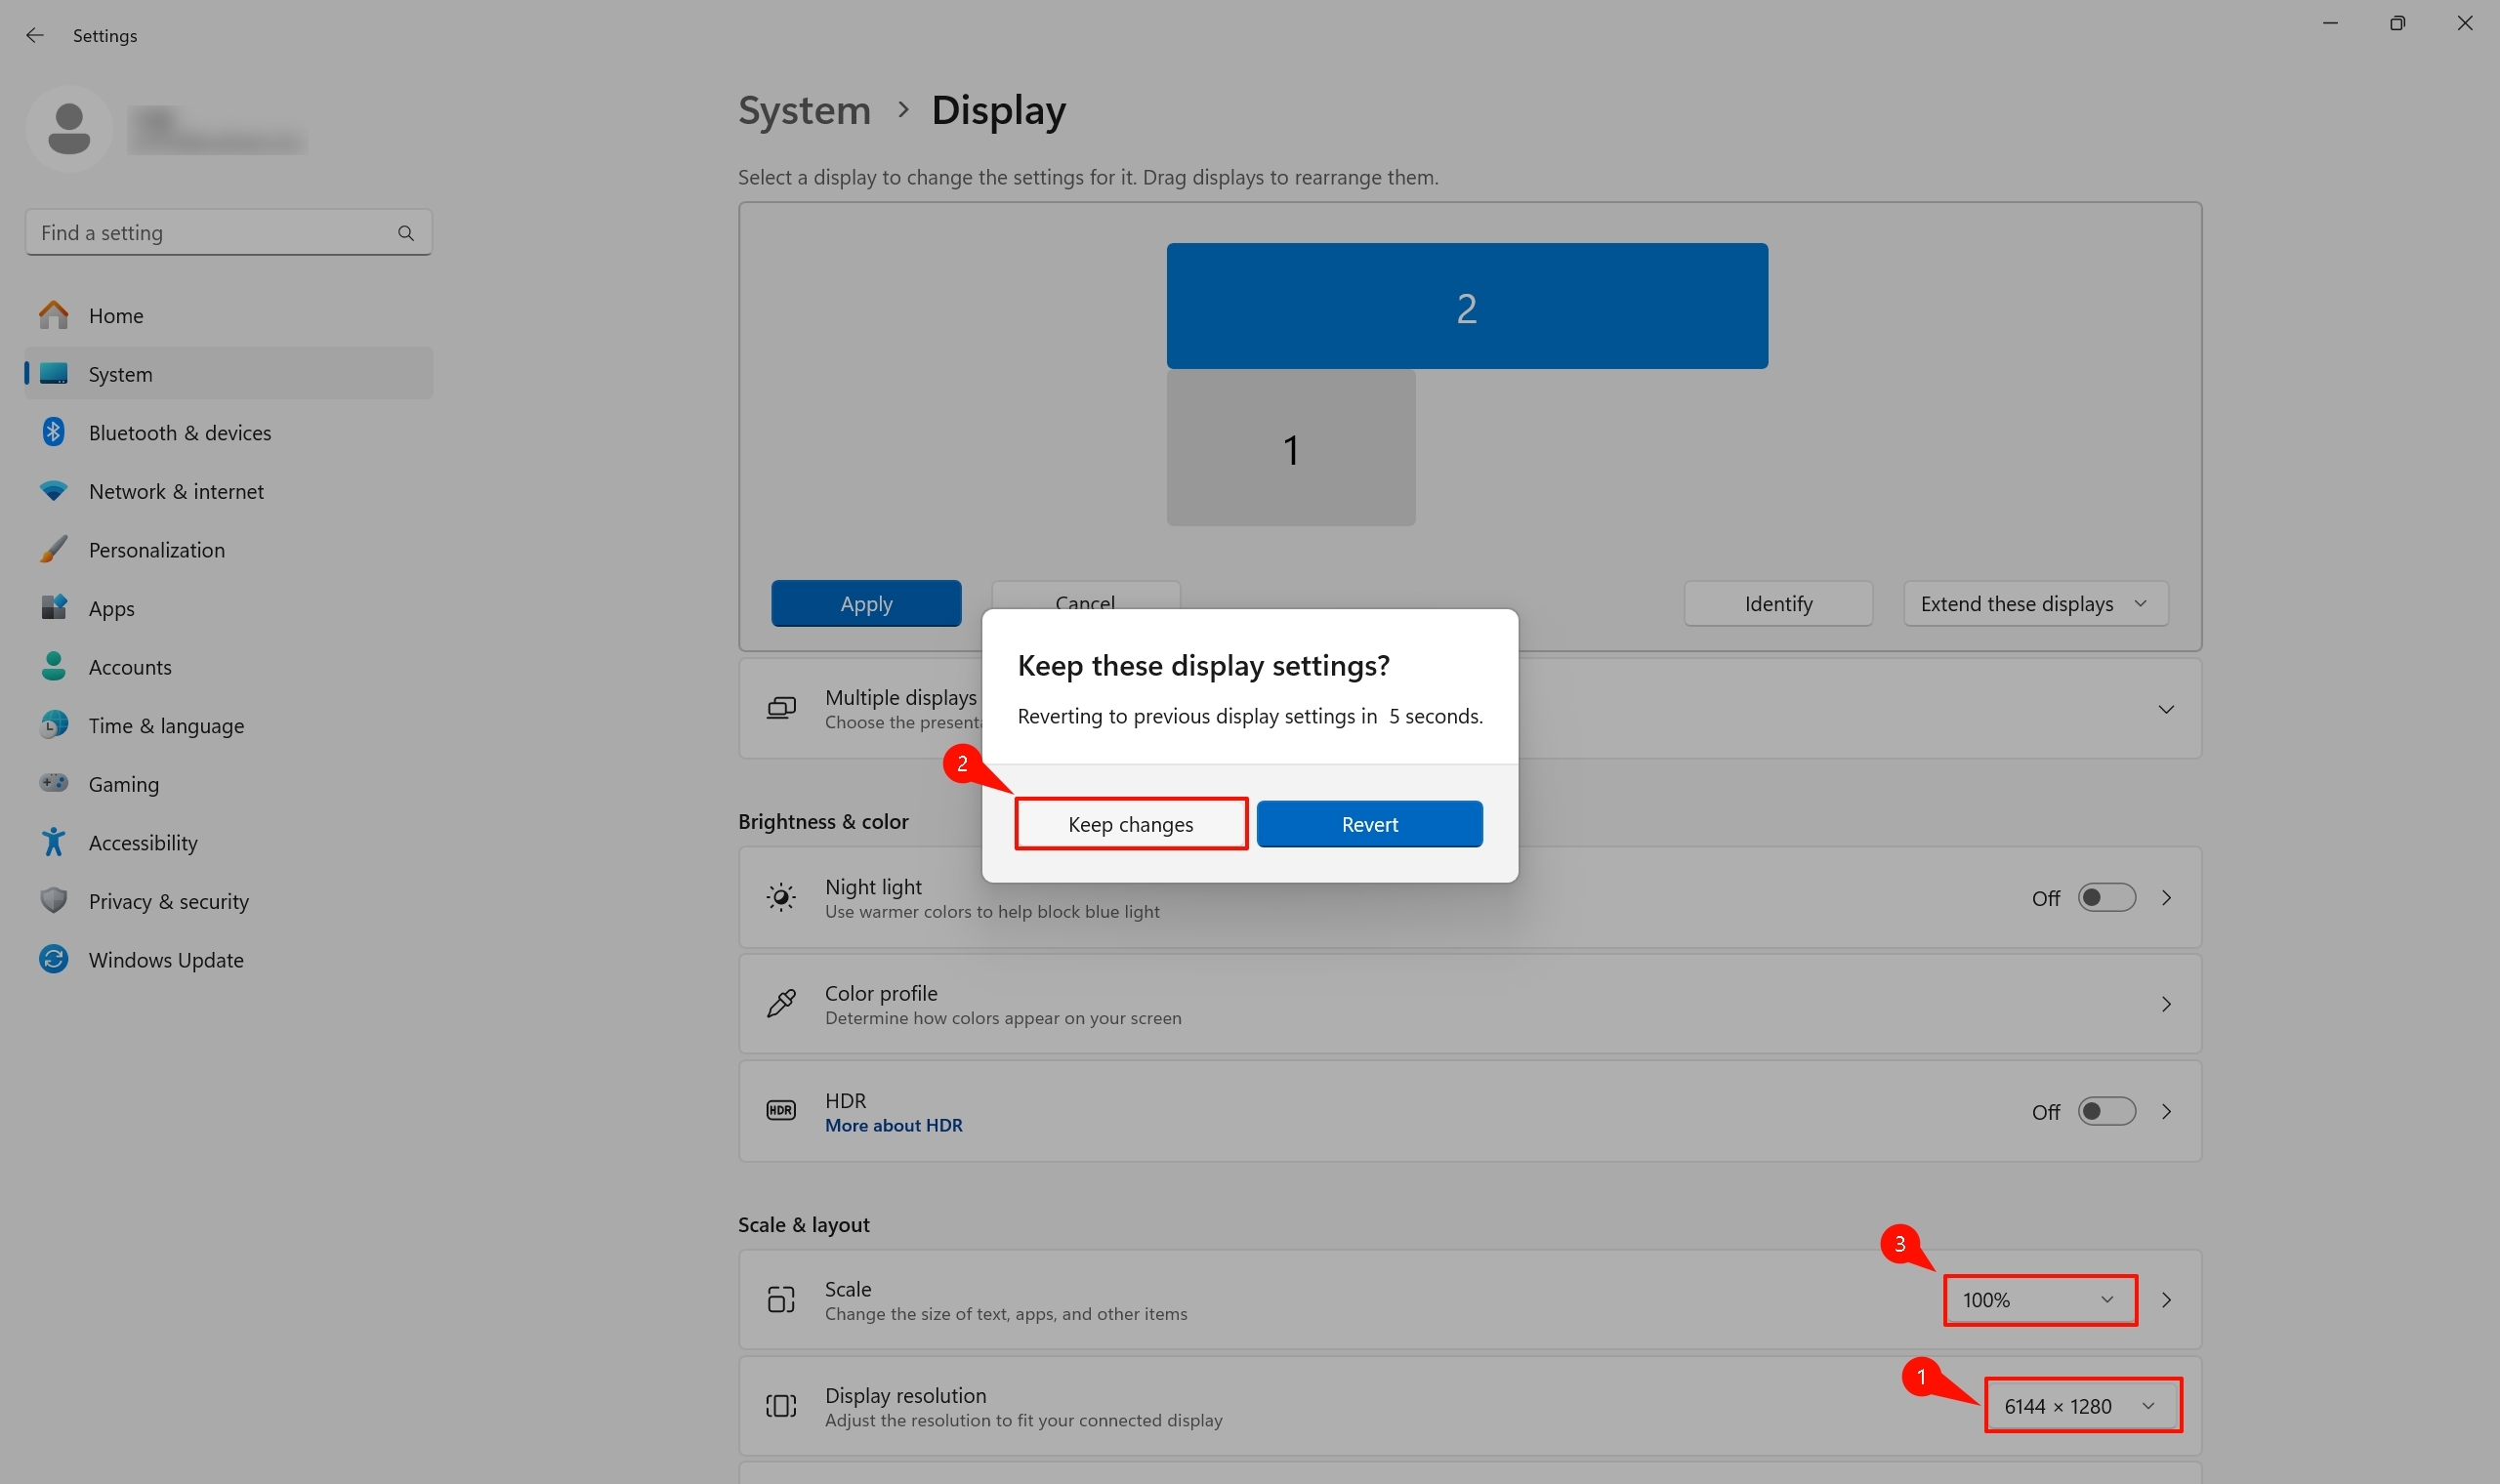The image size is (2500, 1484).
Task: Click Keep changes in the dialog
Action: point(1130,824)
